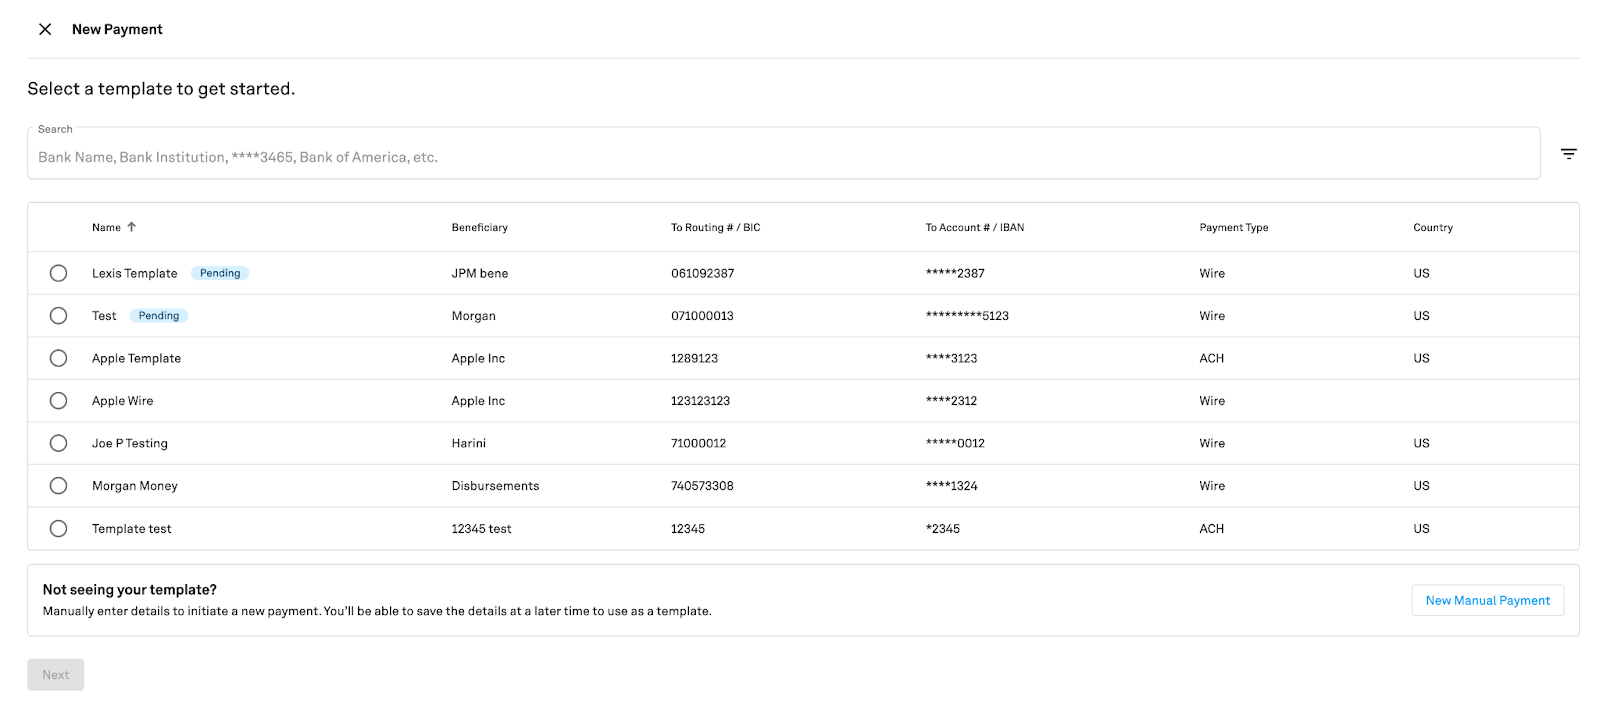Click the template search field
Screen dimensions: 1600x705
[x=782, y=157]
